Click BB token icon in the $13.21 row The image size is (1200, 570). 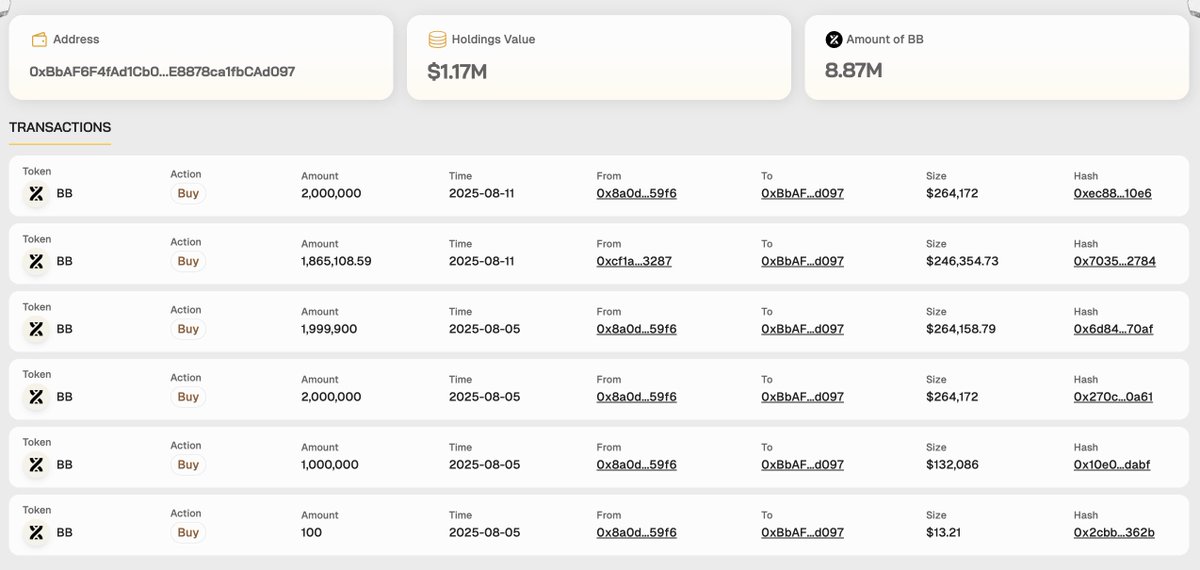36,533
